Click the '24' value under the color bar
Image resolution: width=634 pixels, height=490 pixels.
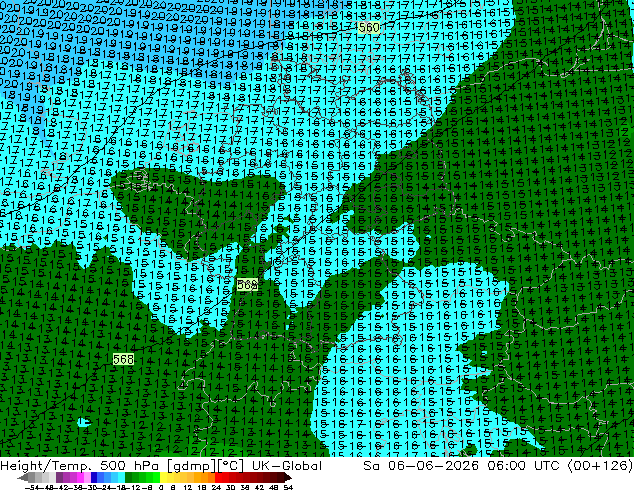[216, 487]
